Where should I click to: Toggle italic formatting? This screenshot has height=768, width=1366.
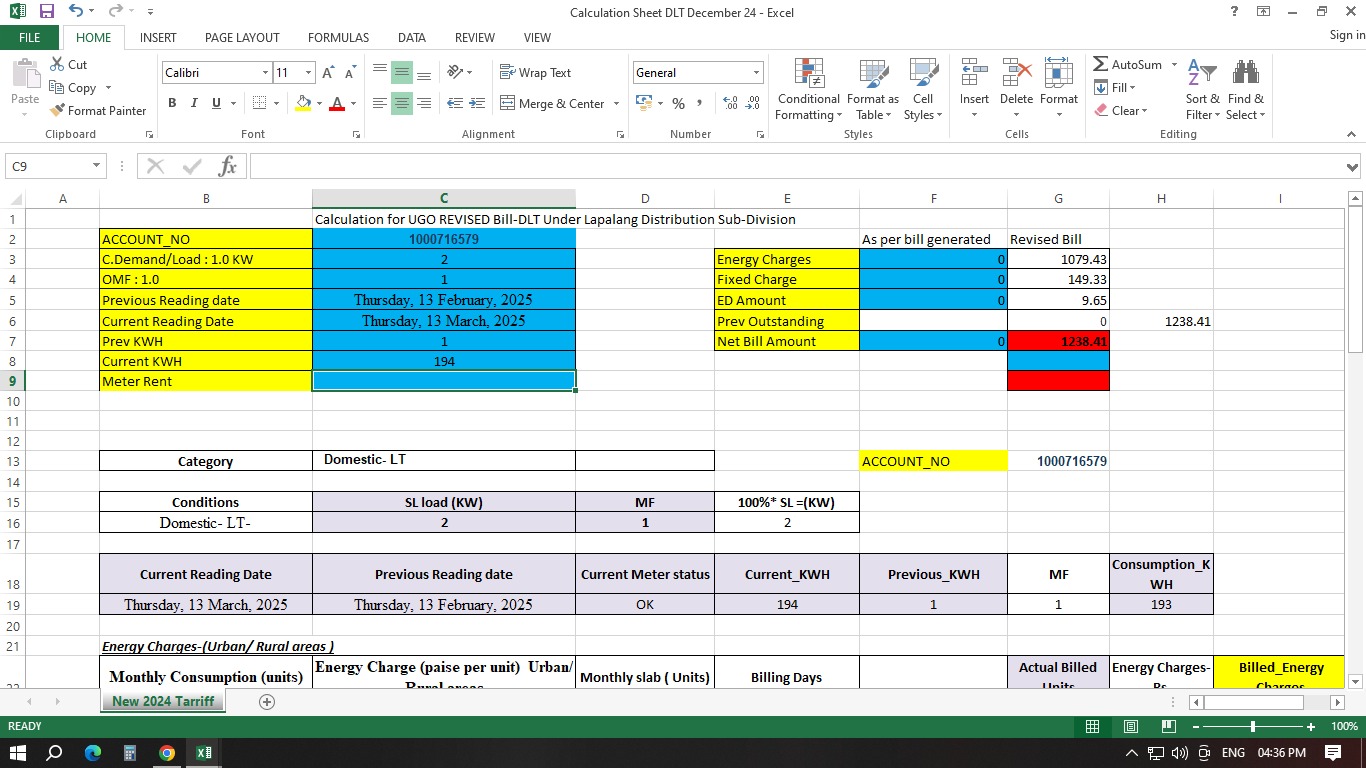pyautogui.click(x=194, y=103)
